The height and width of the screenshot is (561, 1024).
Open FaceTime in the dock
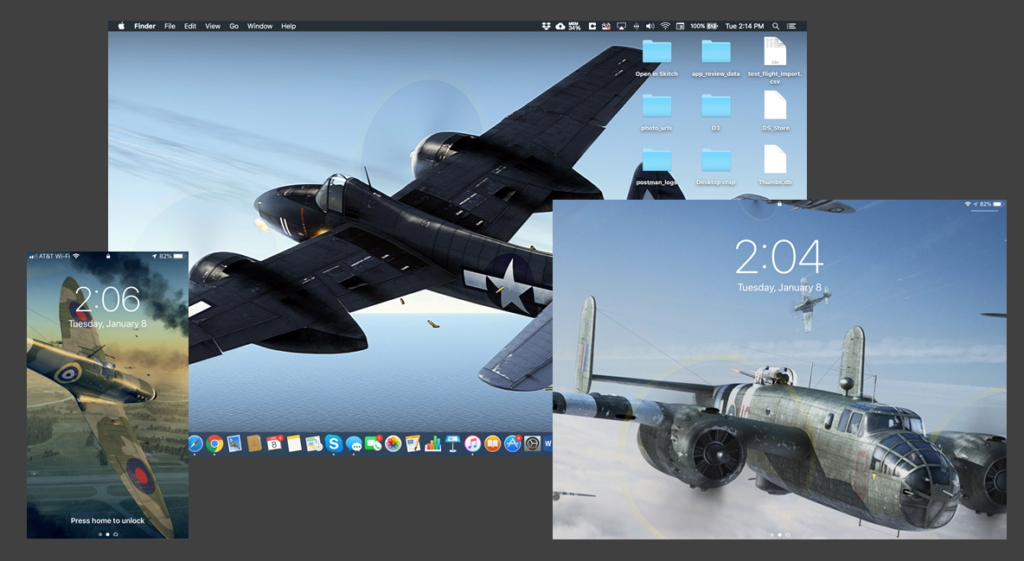pyautogui.click(x=373, y=443)
